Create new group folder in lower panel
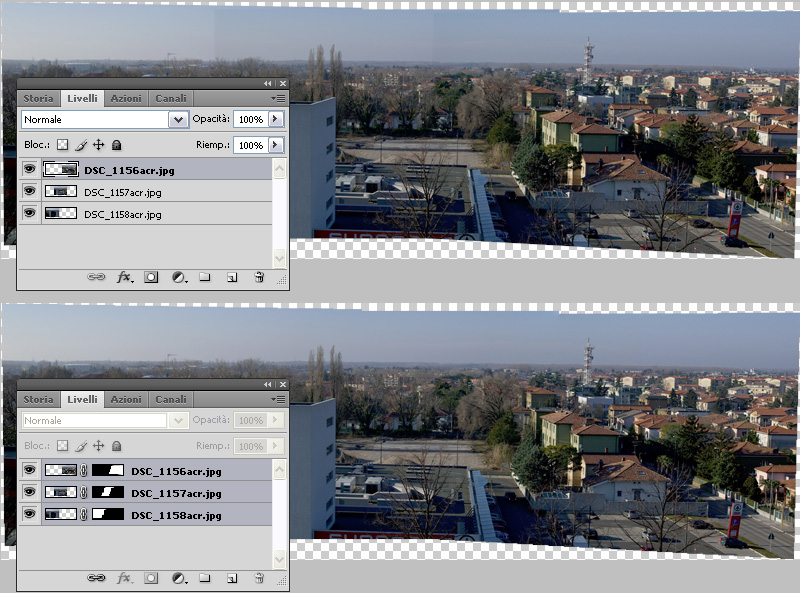Image resolution: width=800 pixels, height=593 pixels. [x=204, y=578]
